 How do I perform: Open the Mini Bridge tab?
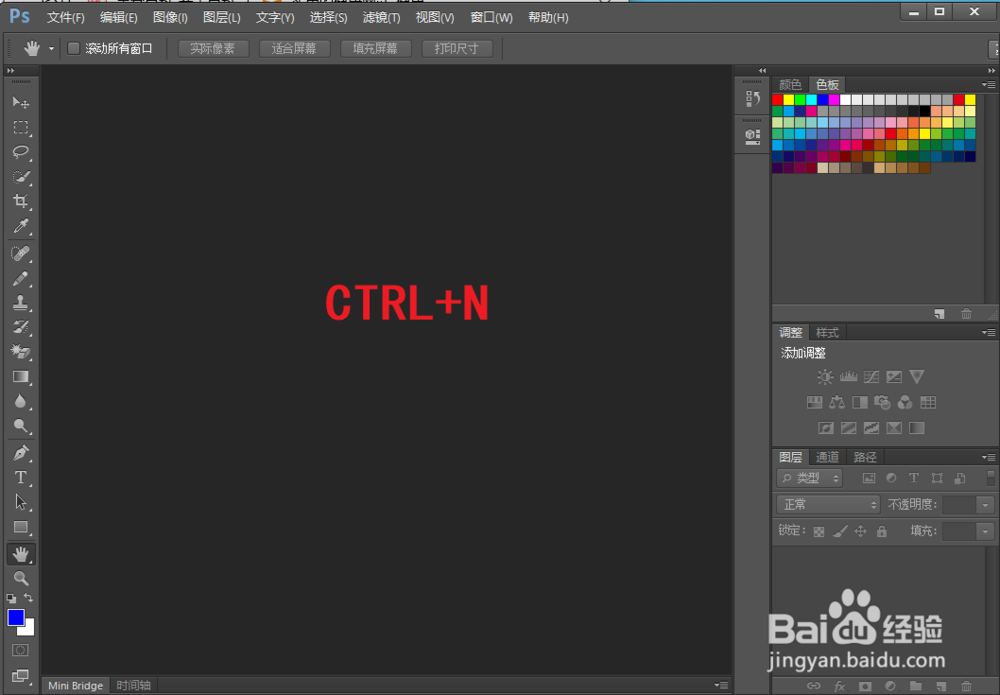pyautogui.click(x=75, y=685)
